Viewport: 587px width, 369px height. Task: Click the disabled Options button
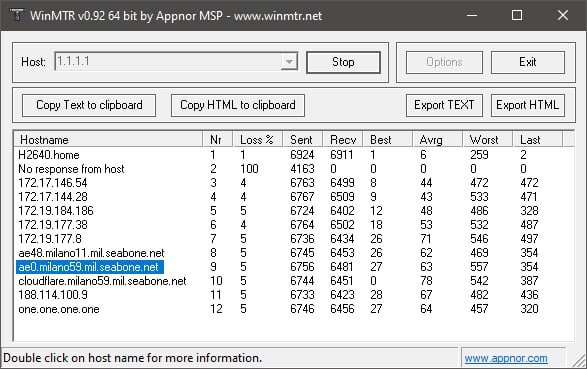(x=444, y=62)
